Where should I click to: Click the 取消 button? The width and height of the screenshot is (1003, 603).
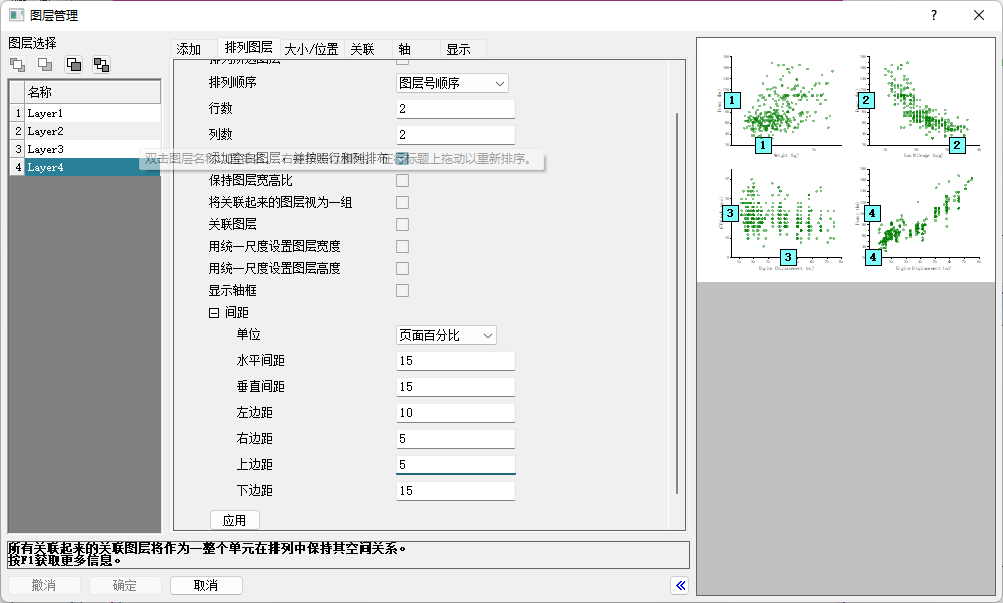(x=206, y=585)
